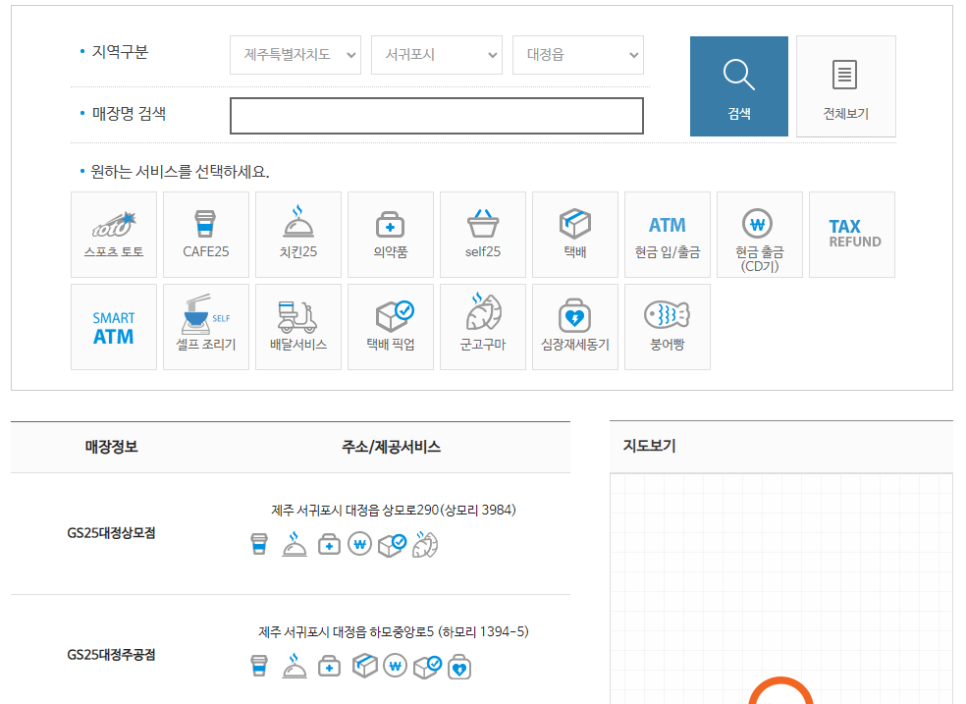The image size is (966, 704).
Task: Select the 의약품 service filter
Action: click(x=391, y=235)
